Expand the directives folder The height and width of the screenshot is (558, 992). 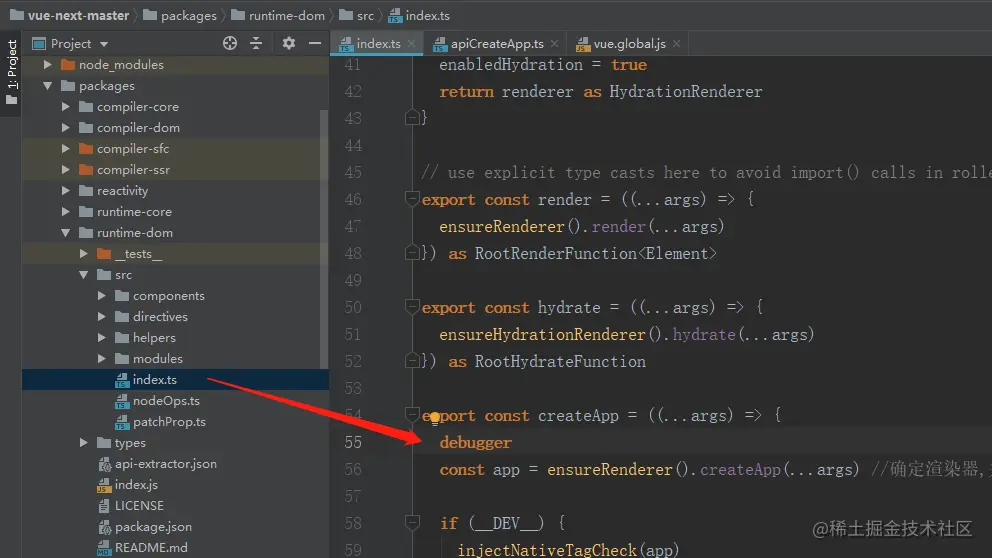pyautogui.click(x=101, y=316)
